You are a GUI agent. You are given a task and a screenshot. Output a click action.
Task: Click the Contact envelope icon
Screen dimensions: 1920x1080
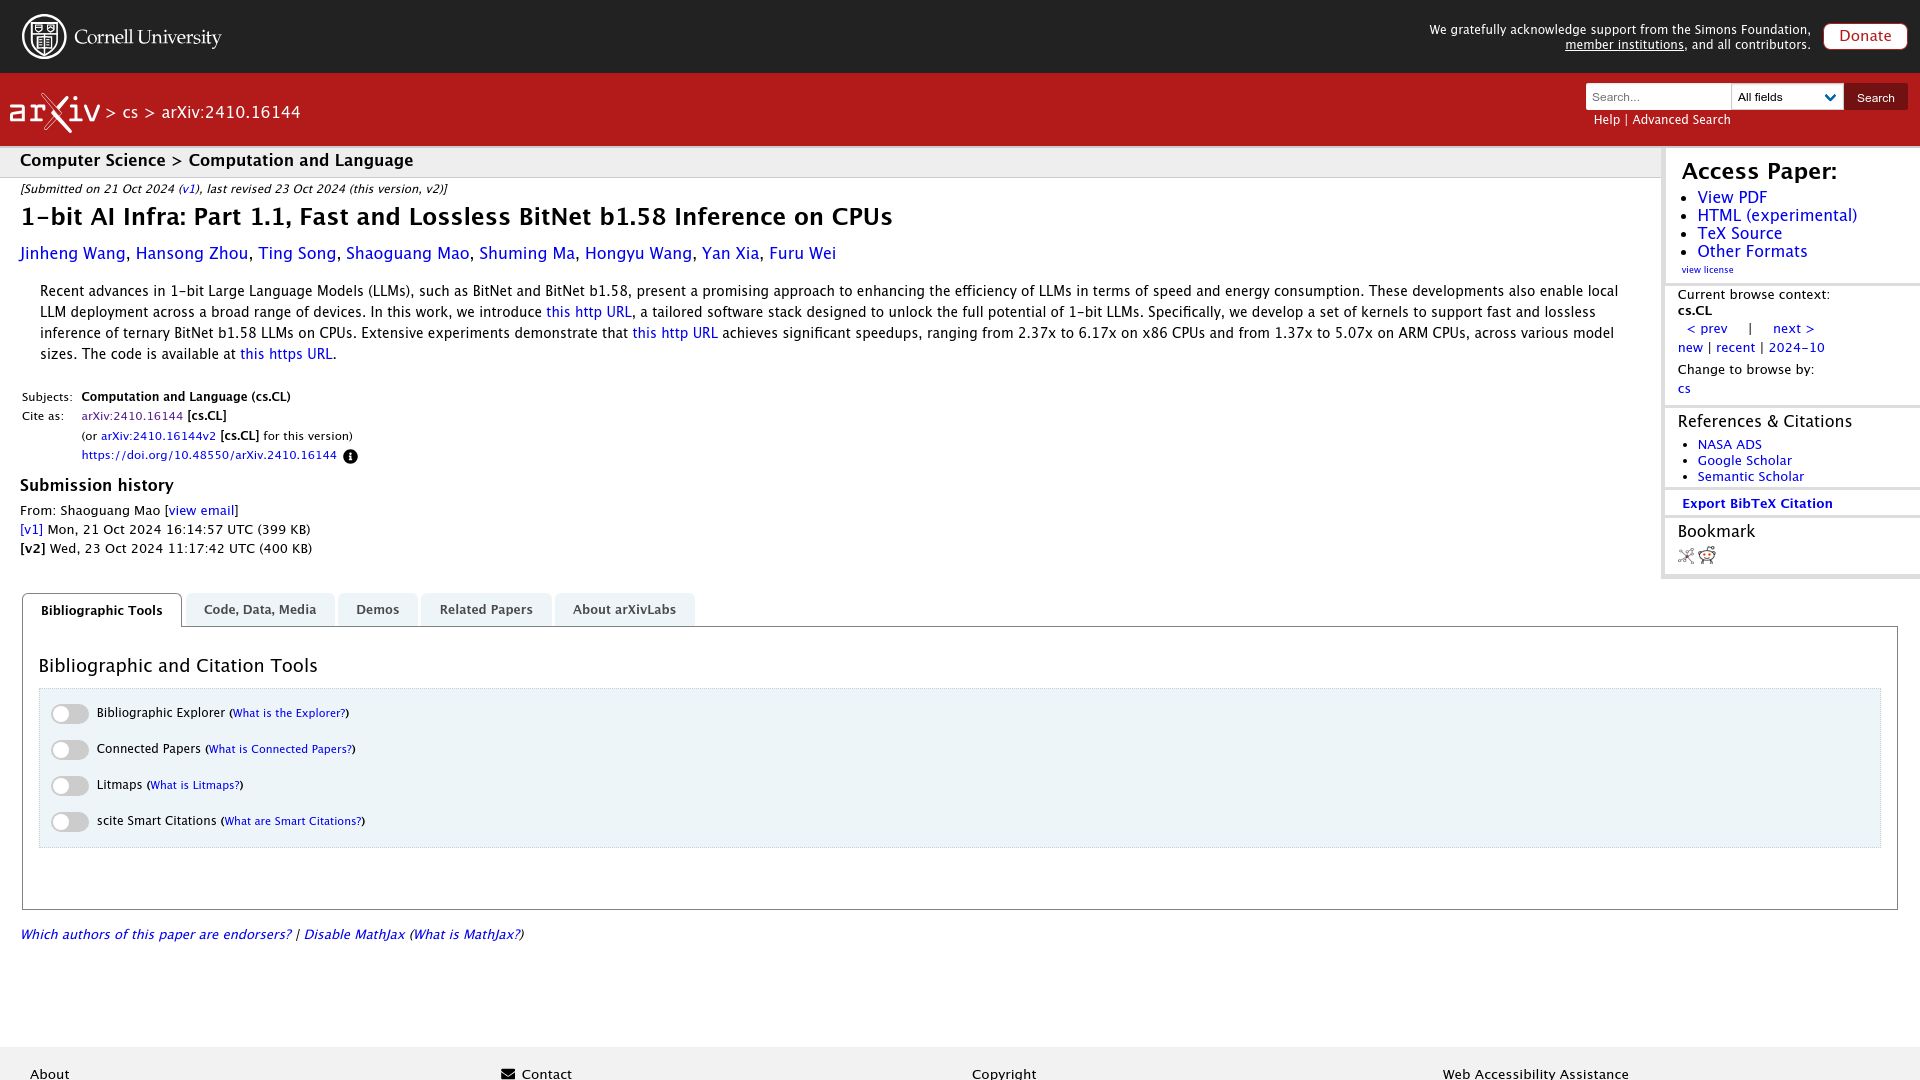pyautogui.click(x=508, y=1073)
